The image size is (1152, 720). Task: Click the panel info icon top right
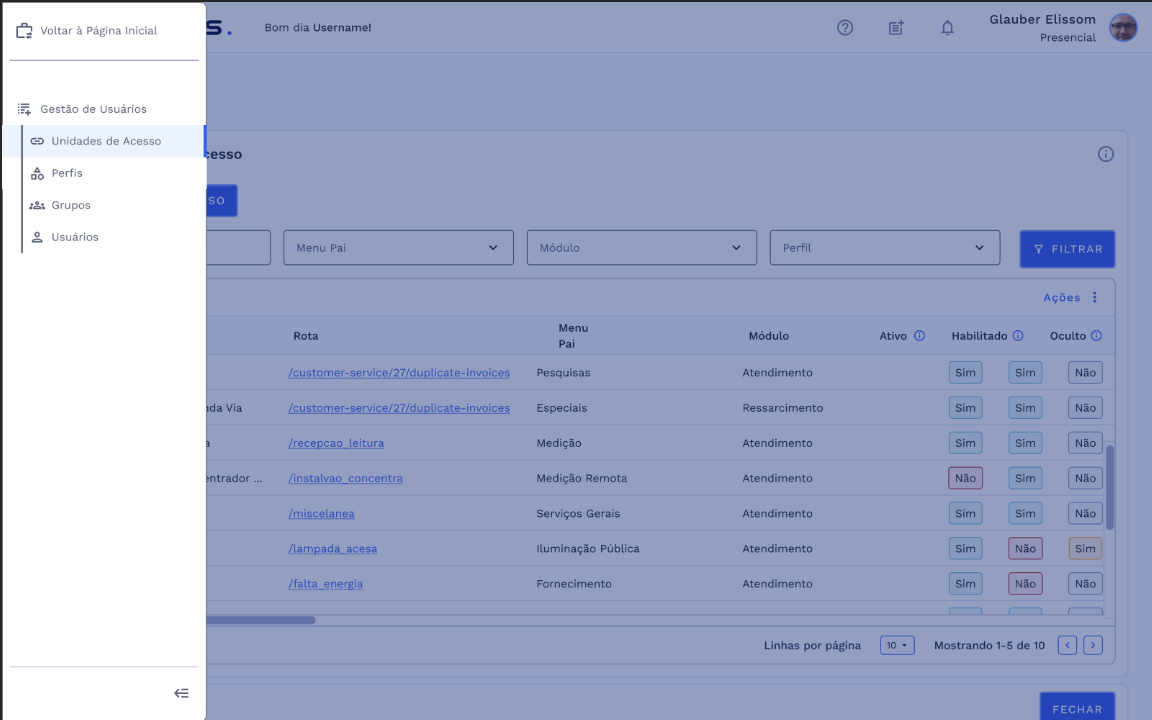coord(1105,154)
